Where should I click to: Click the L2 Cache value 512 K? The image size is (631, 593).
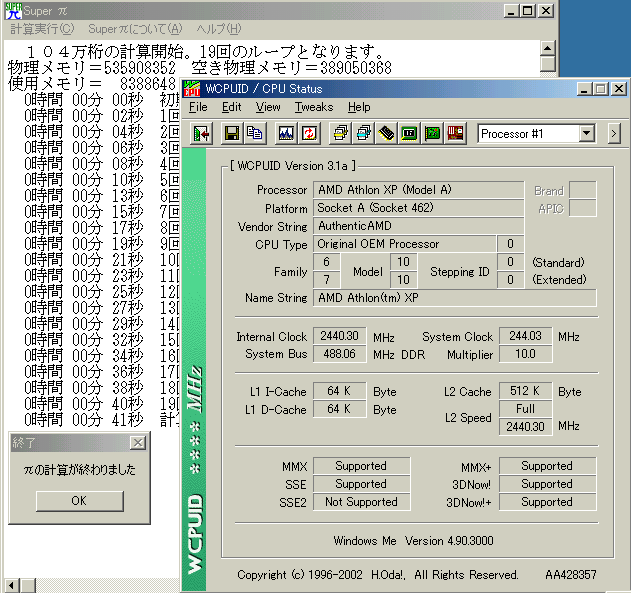coord(526,391)
